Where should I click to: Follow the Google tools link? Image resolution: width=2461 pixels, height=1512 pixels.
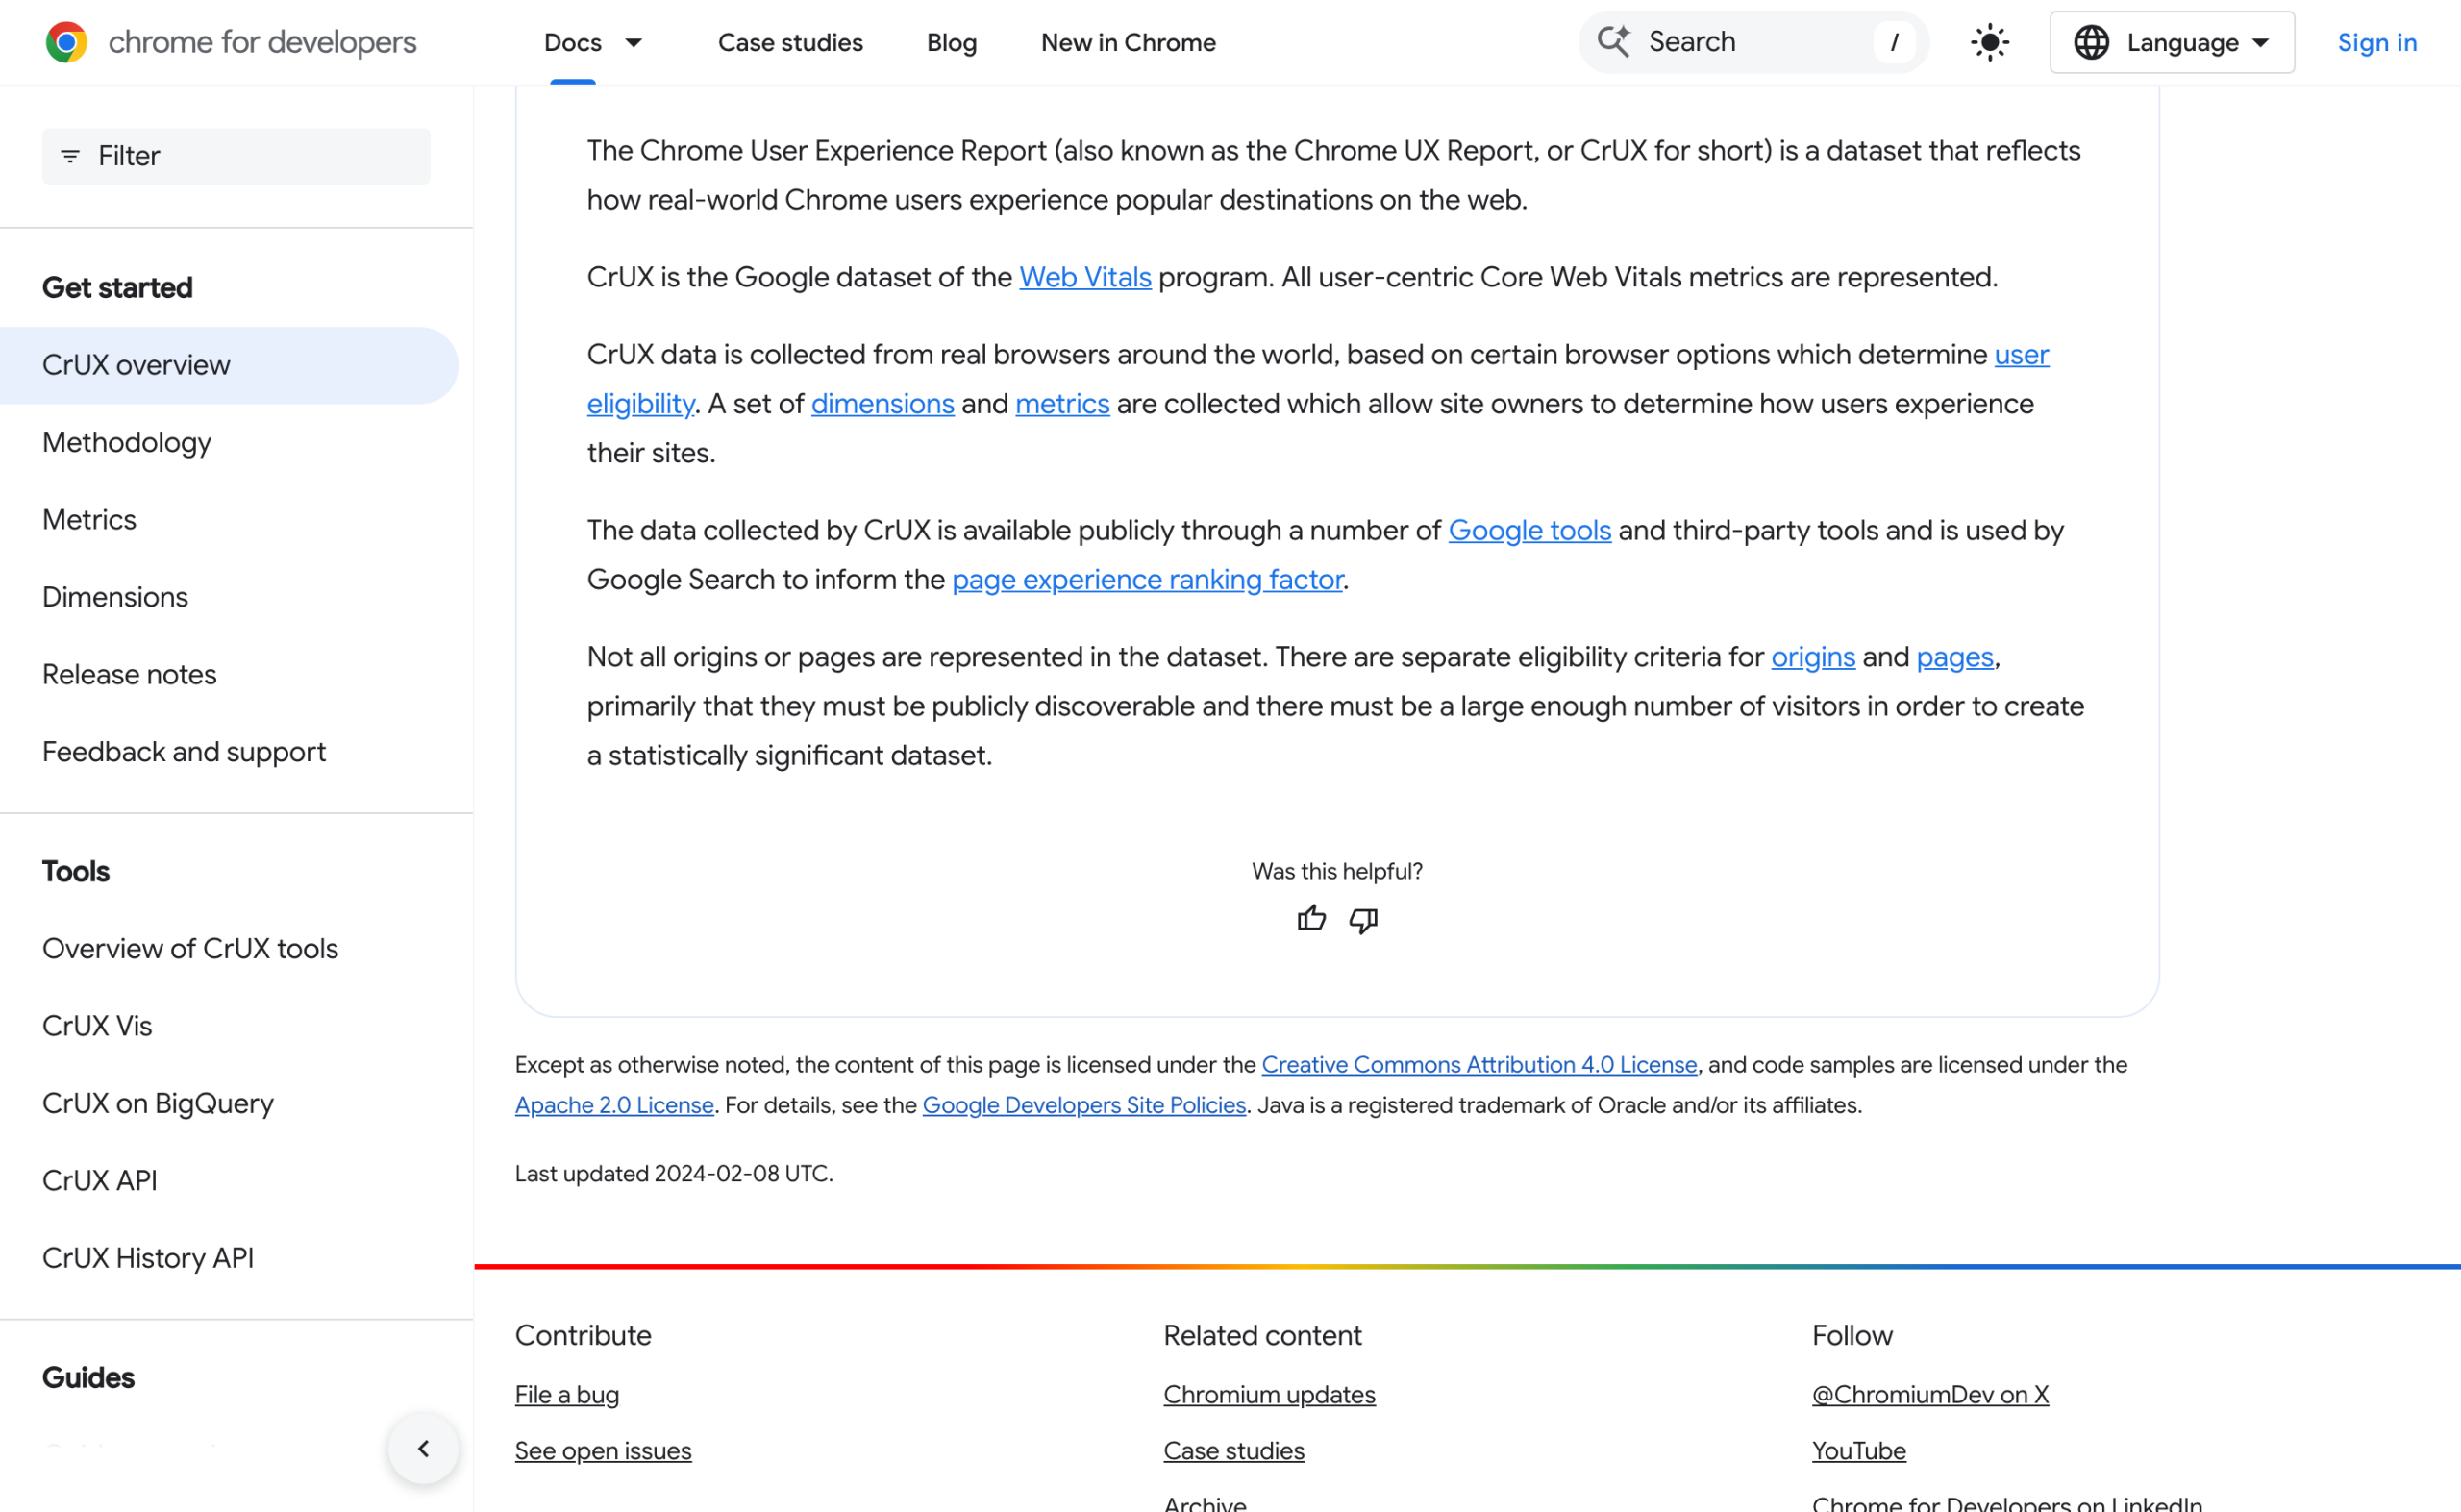coord(1529,530)
